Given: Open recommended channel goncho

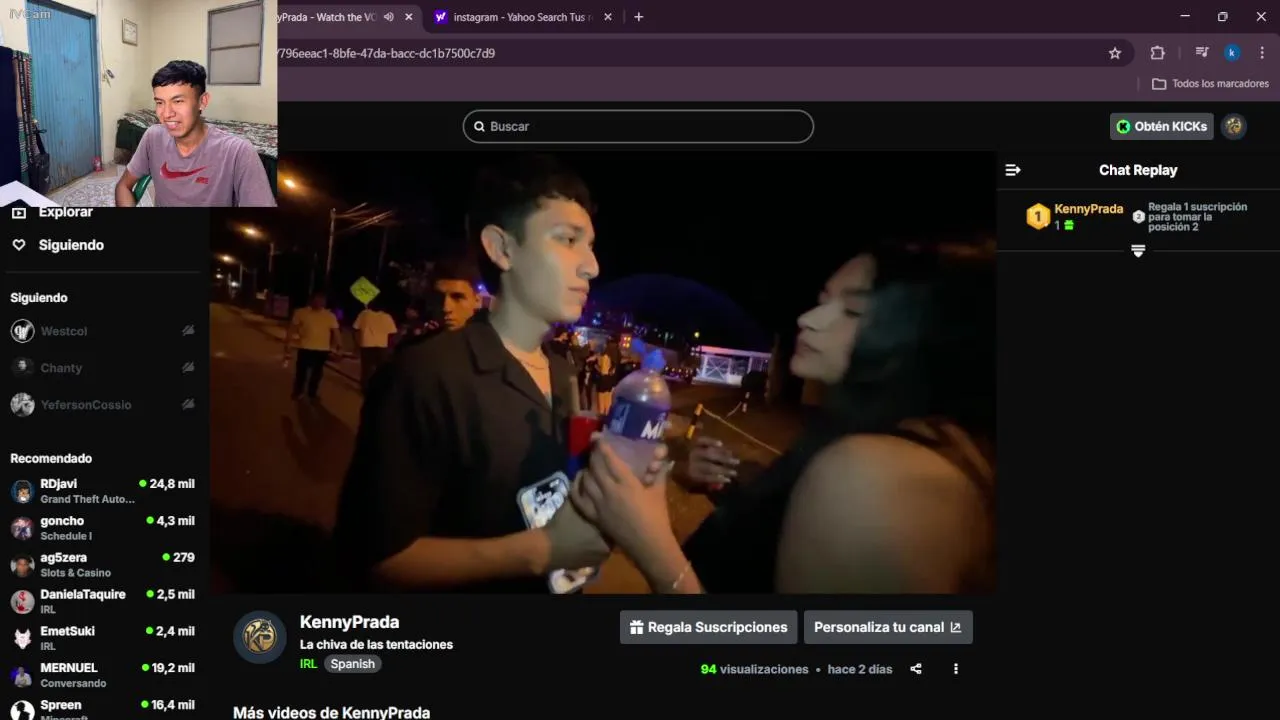Looking at the screenshot, I should coord(103,528).
